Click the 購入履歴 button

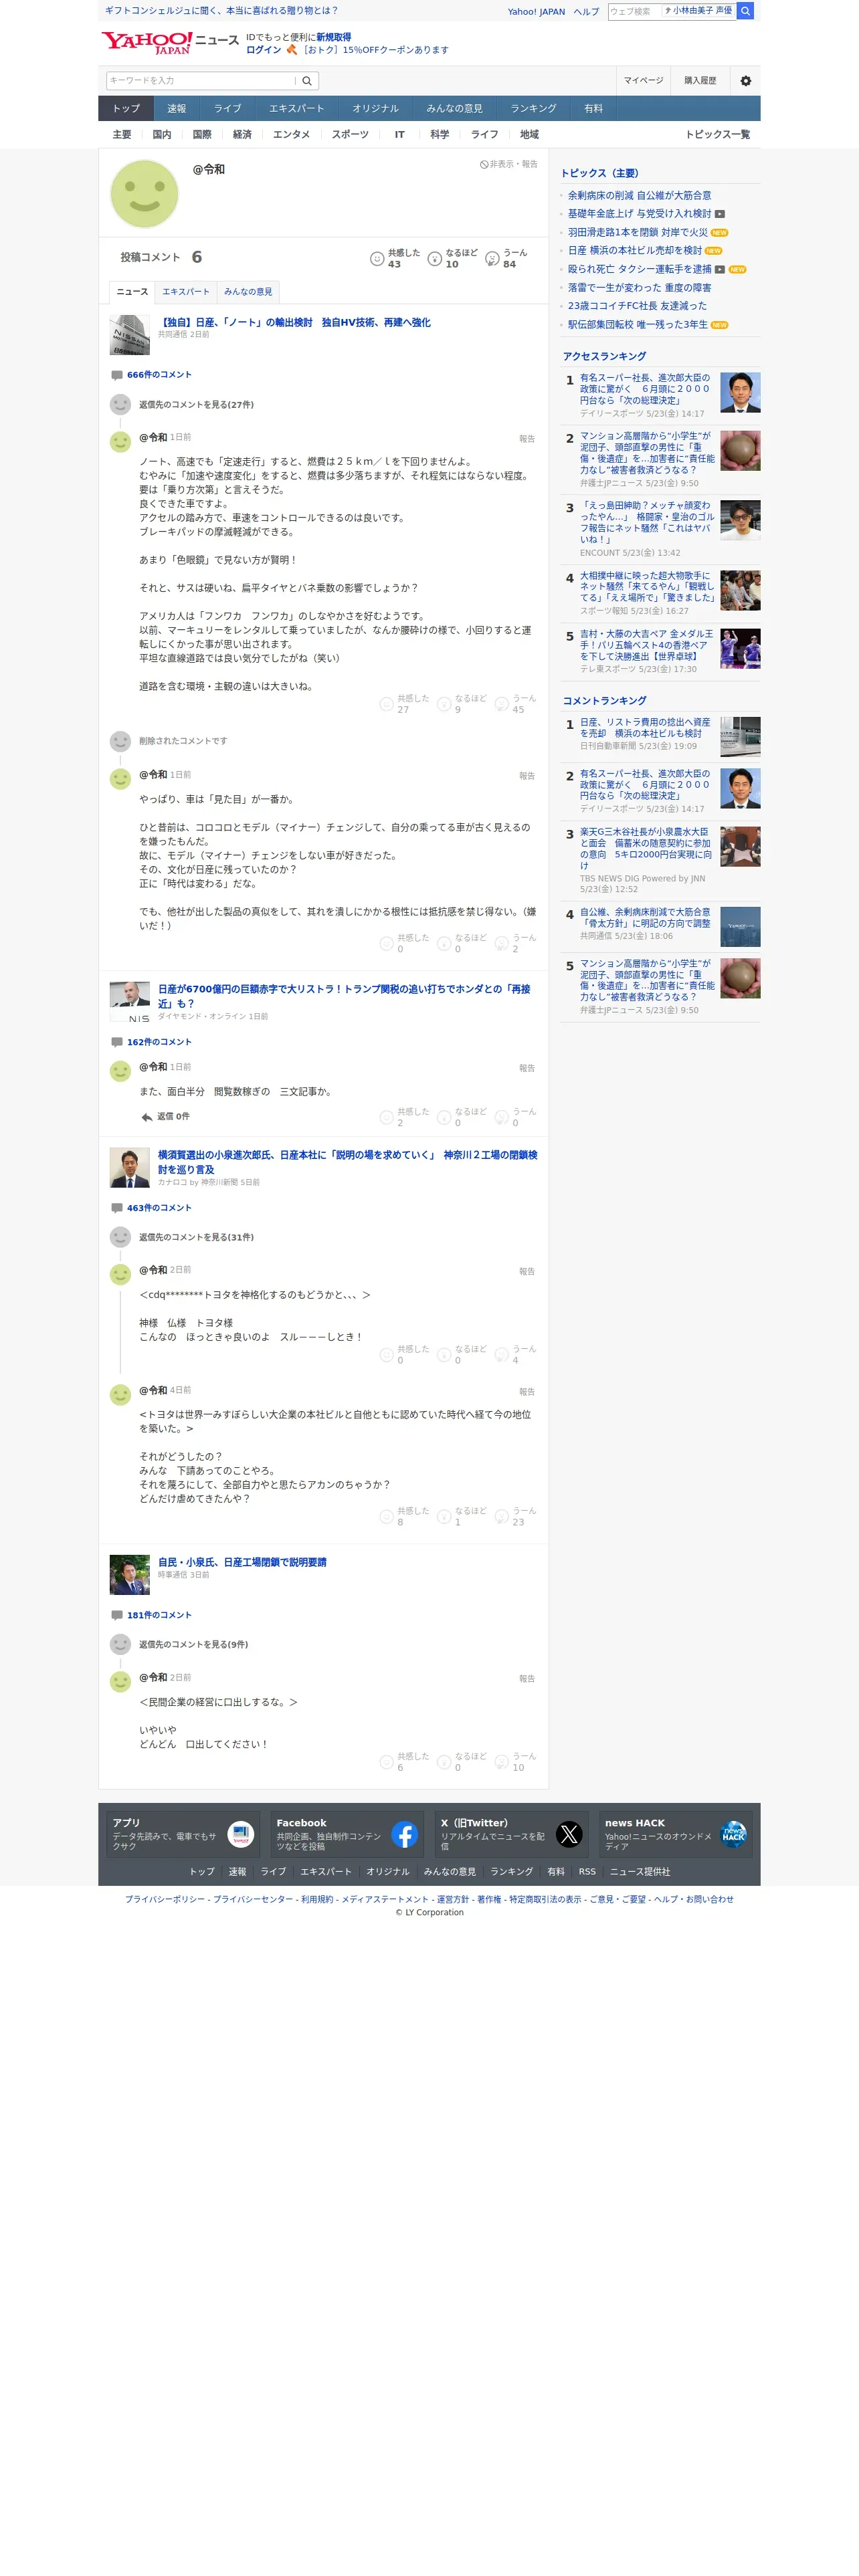700,81
